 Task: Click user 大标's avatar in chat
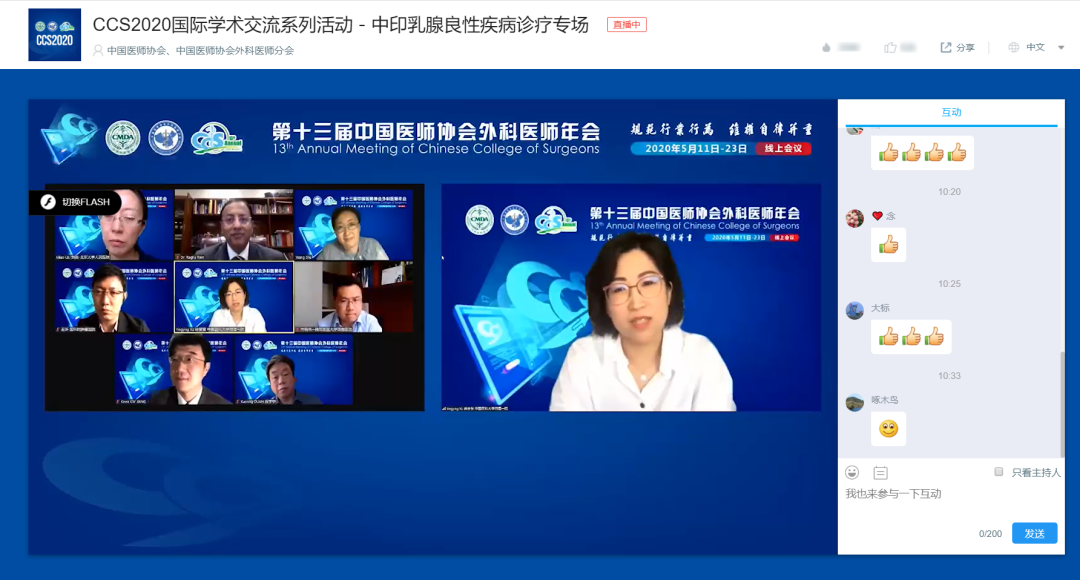click(x=854, y=310)
